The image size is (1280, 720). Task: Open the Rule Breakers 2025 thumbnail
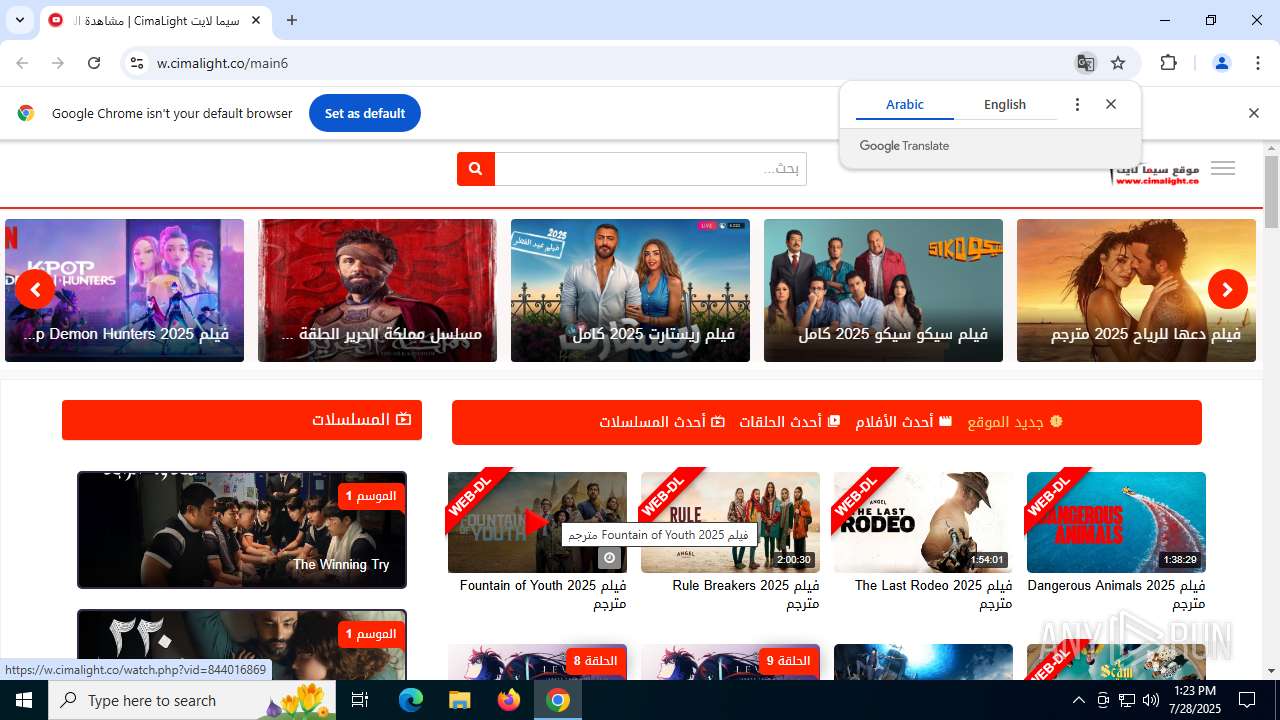pos(730,522)
